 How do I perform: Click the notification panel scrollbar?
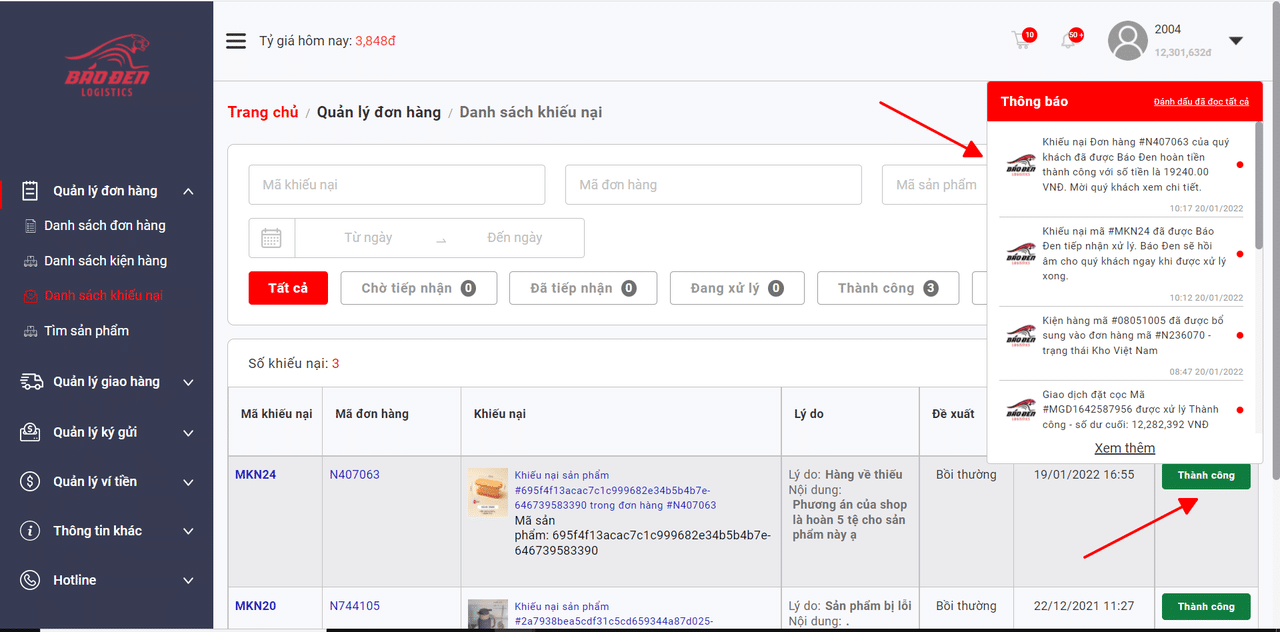(x=1258, y=190)
